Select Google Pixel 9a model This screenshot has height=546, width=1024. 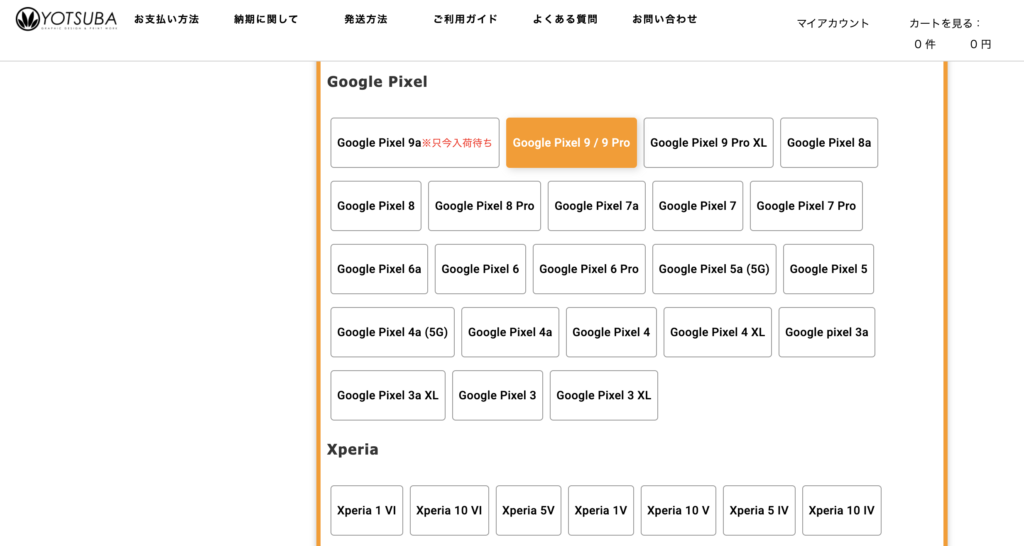point(415,143)
